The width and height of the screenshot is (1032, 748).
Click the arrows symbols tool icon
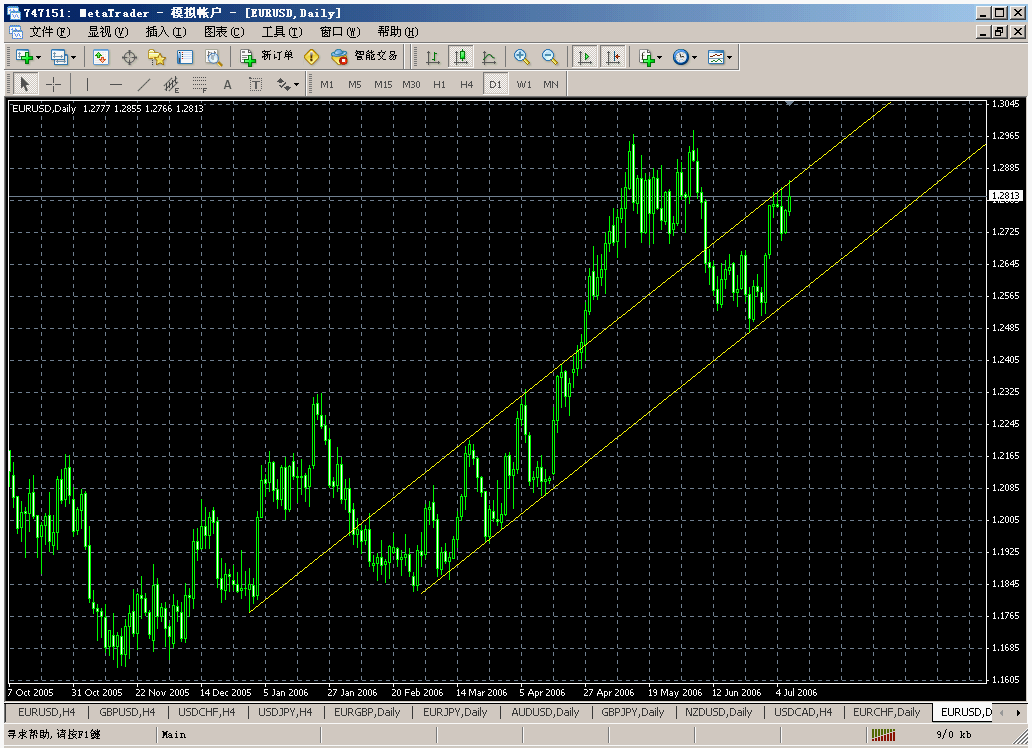pos(283,84)
